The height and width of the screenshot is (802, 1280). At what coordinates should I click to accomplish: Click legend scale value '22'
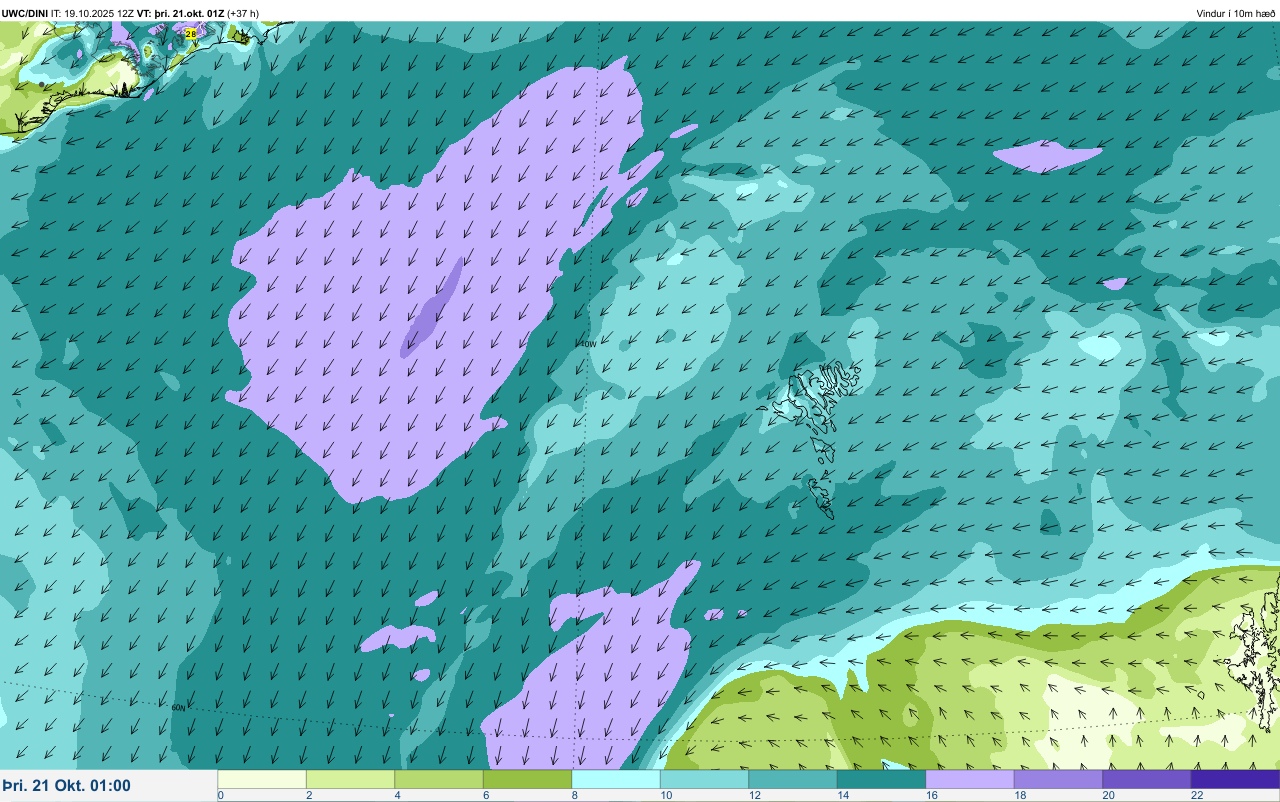(1196, 795)
